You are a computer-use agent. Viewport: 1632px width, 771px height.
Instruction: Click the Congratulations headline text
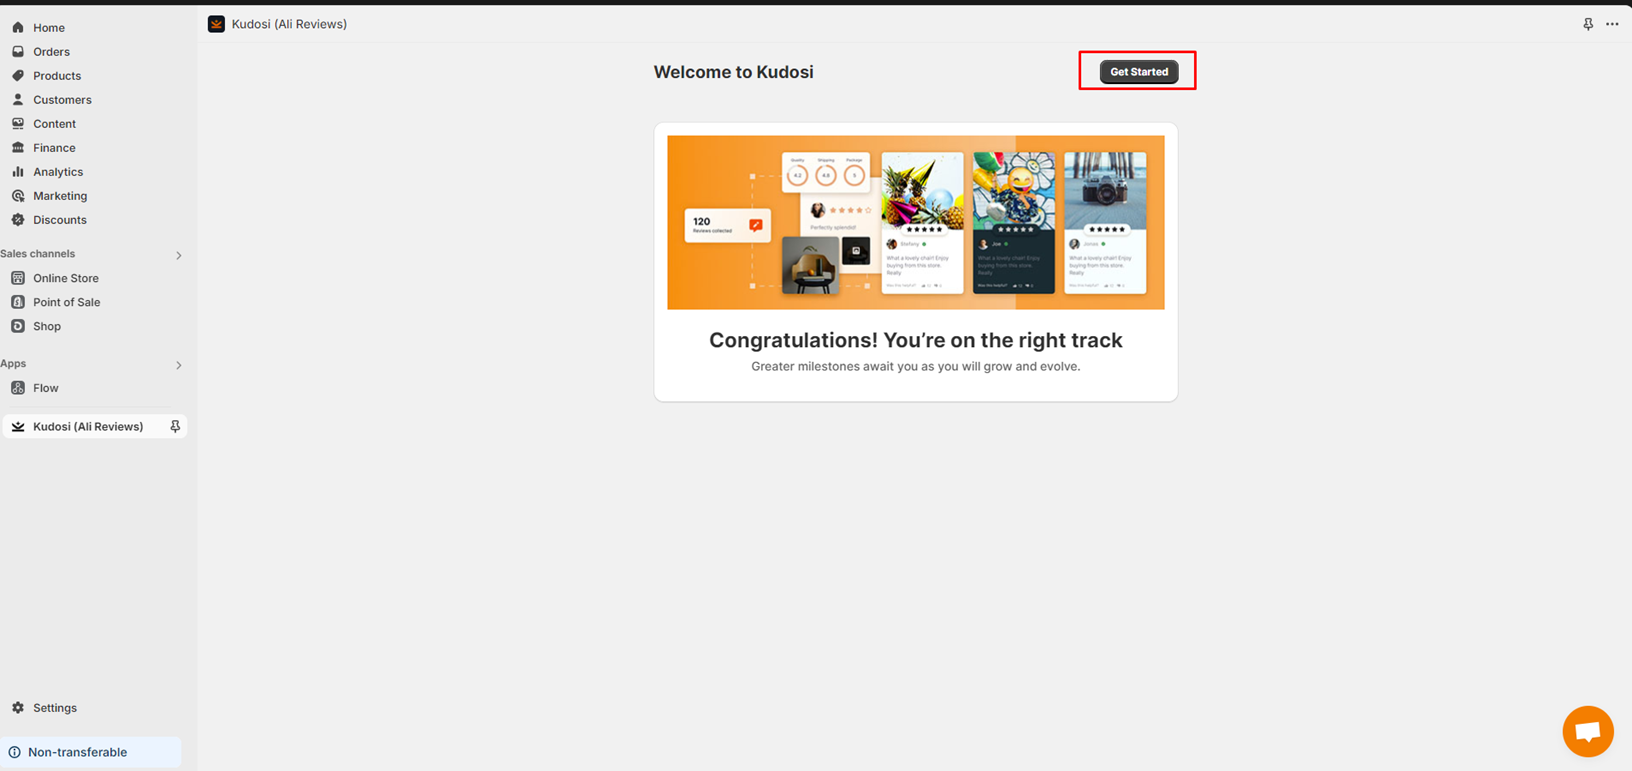tap(916, 340)
